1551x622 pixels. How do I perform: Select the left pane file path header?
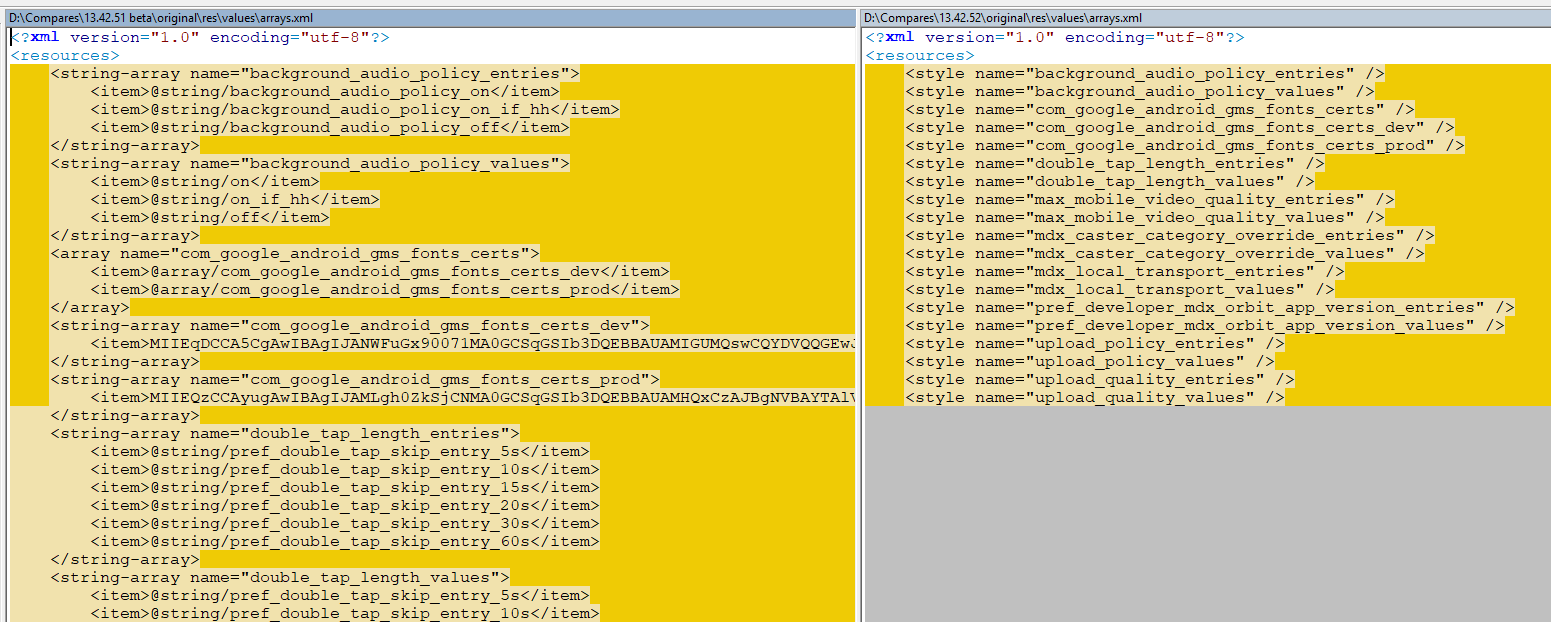point(430,18)
